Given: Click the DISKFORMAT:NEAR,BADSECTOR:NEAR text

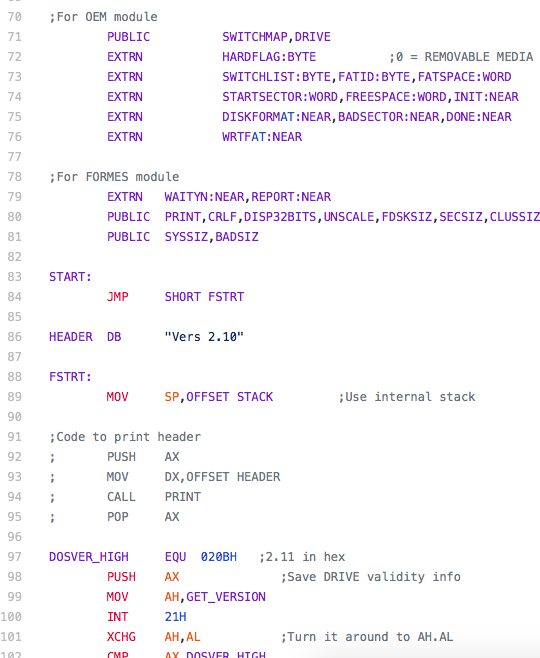Looking at the screenshot, I should [331, 117].
